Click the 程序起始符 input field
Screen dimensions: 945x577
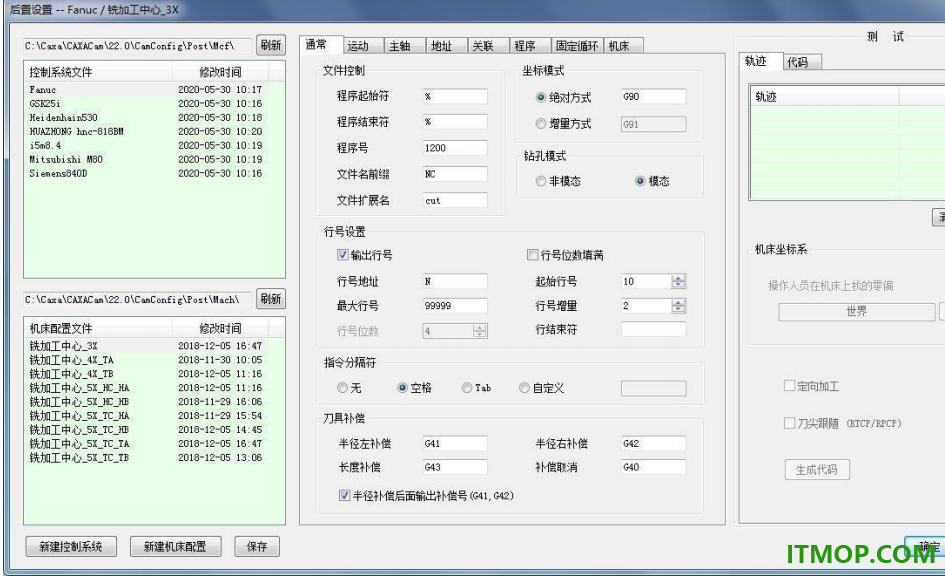[x=455, y=96]
